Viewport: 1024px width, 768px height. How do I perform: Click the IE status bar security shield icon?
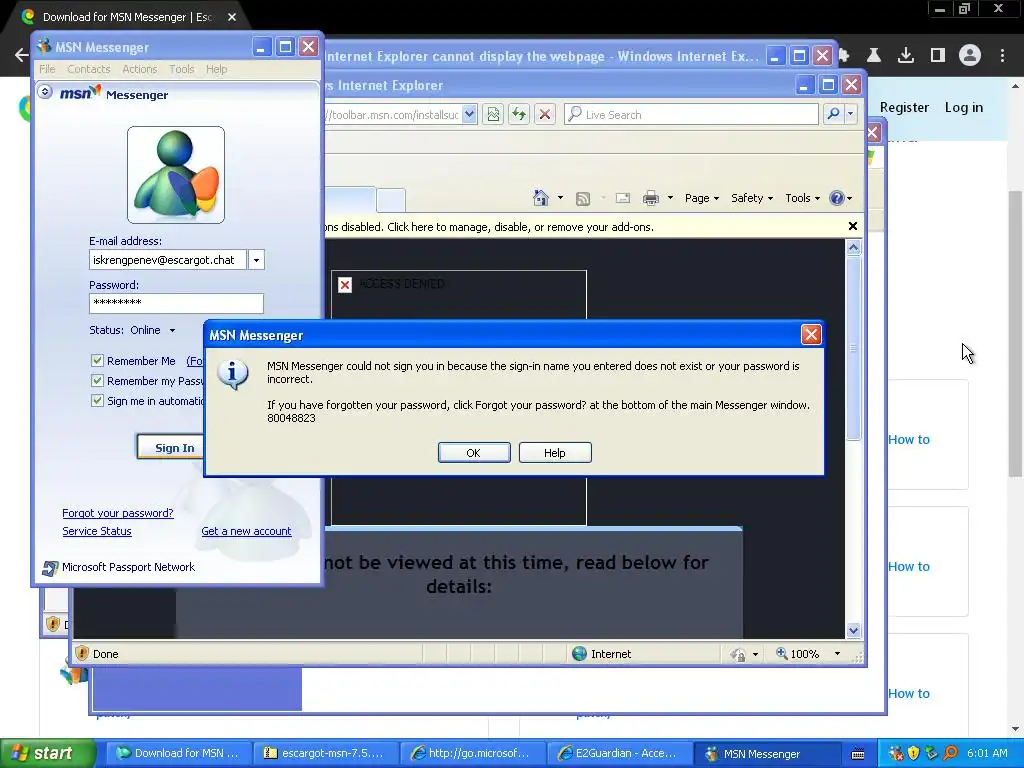point(82,653)
